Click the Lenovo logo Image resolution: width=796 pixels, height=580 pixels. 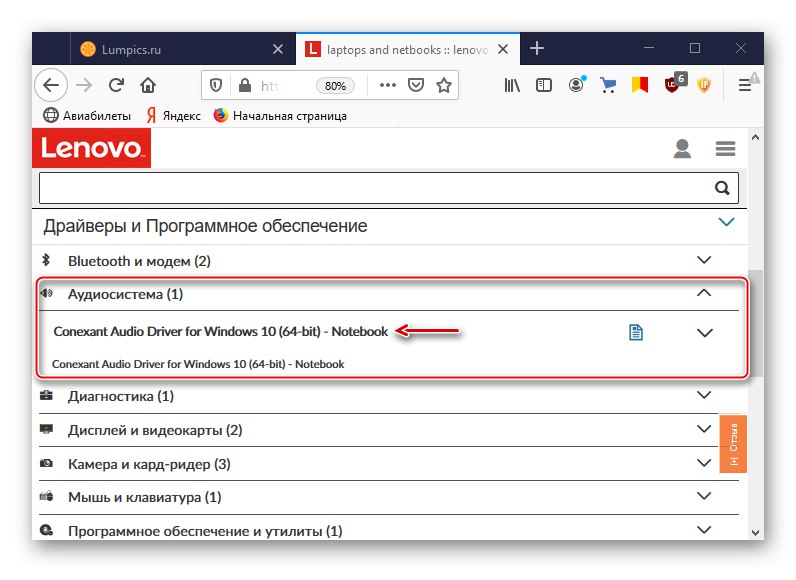click(91, 148)
